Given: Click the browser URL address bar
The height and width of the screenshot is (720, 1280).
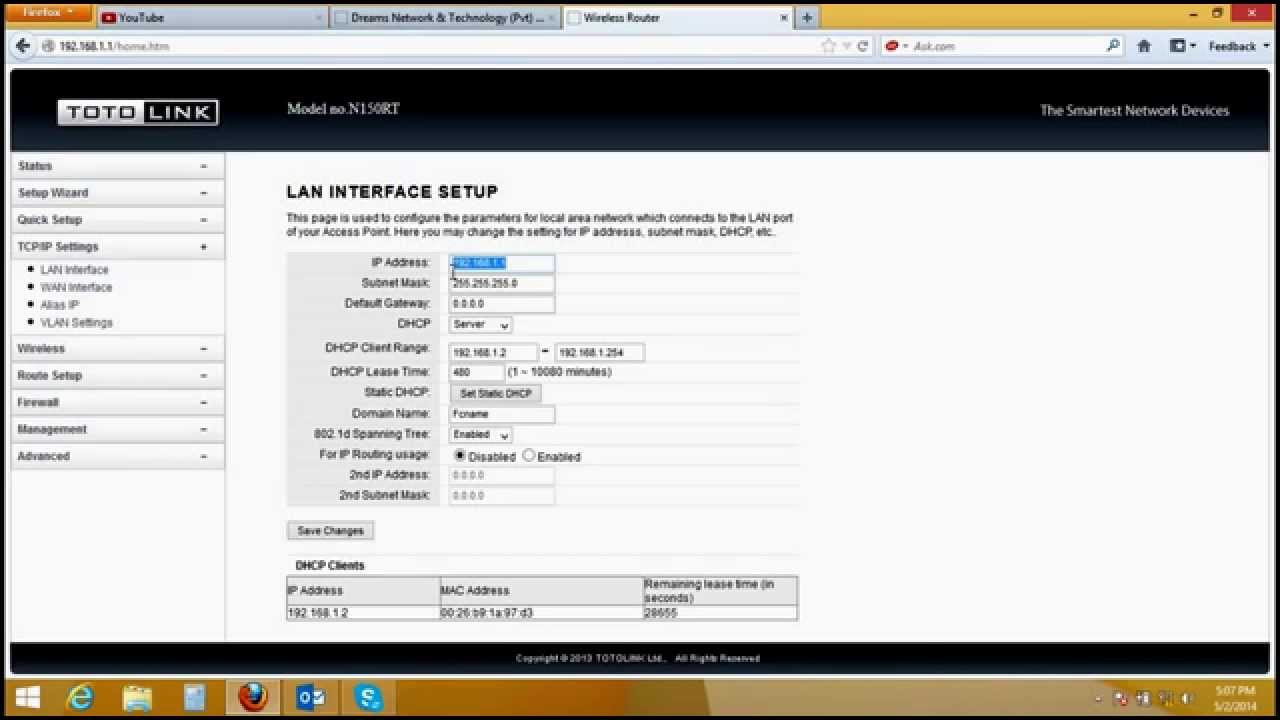Looking at the screenshot, I should coord(430,46).
